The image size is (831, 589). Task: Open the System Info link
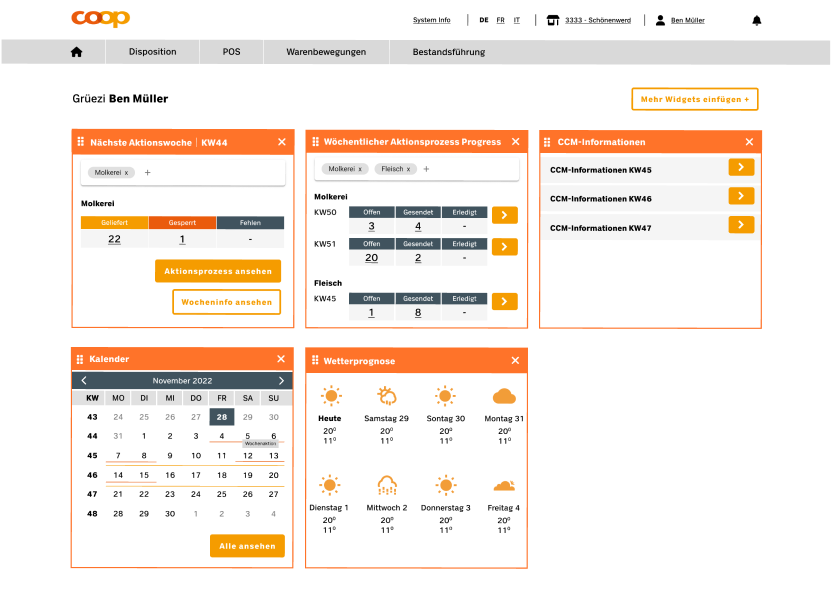point(431,20)
